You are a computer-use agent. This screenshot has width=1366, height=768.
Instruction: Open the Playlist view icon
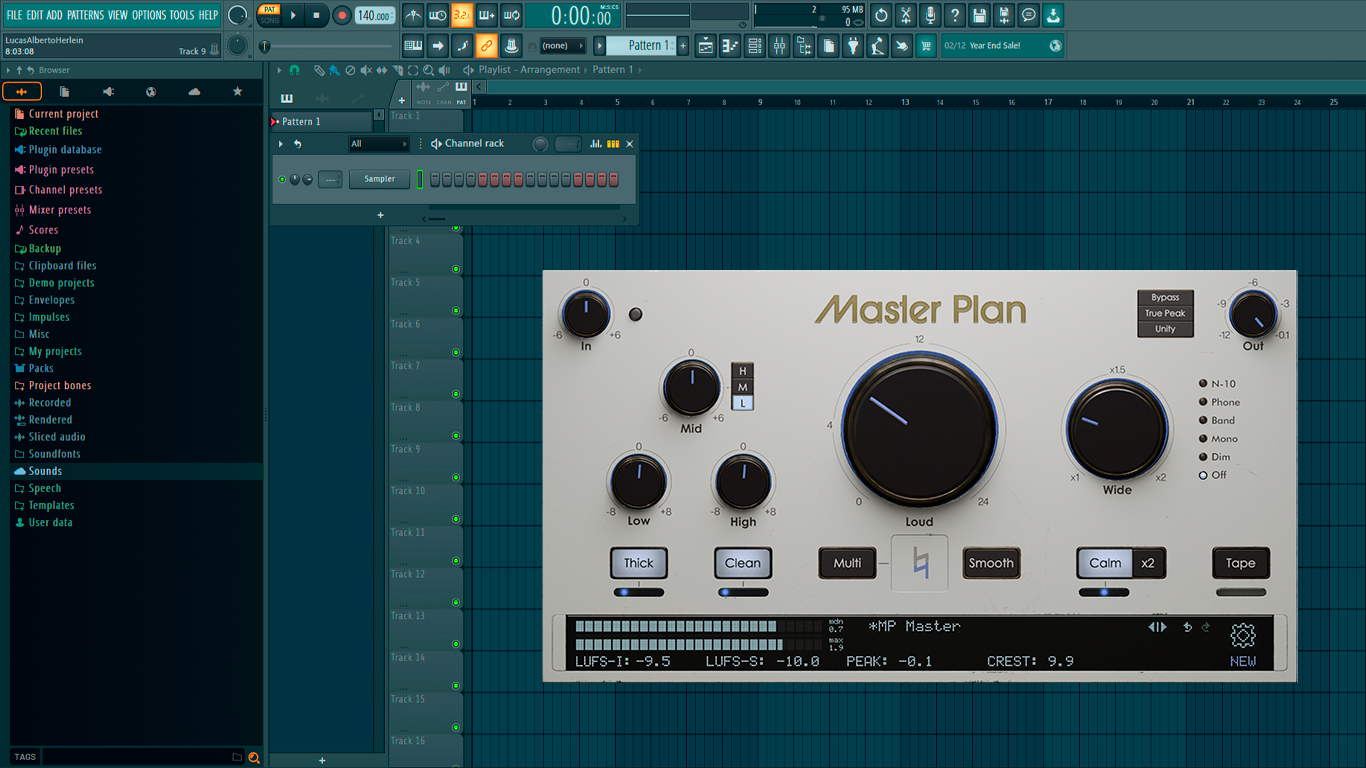[x=706, y=46]
